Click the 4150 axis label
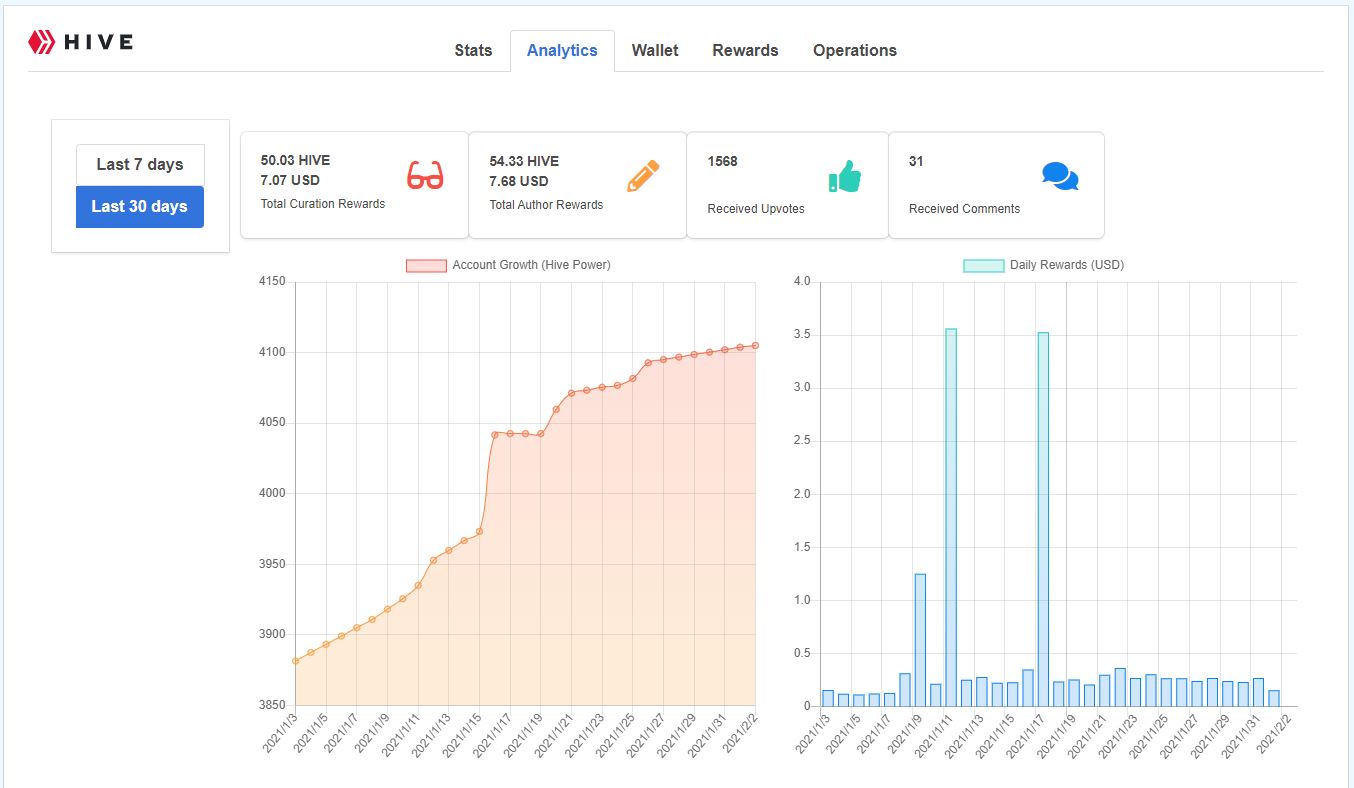 coord(271,282)
